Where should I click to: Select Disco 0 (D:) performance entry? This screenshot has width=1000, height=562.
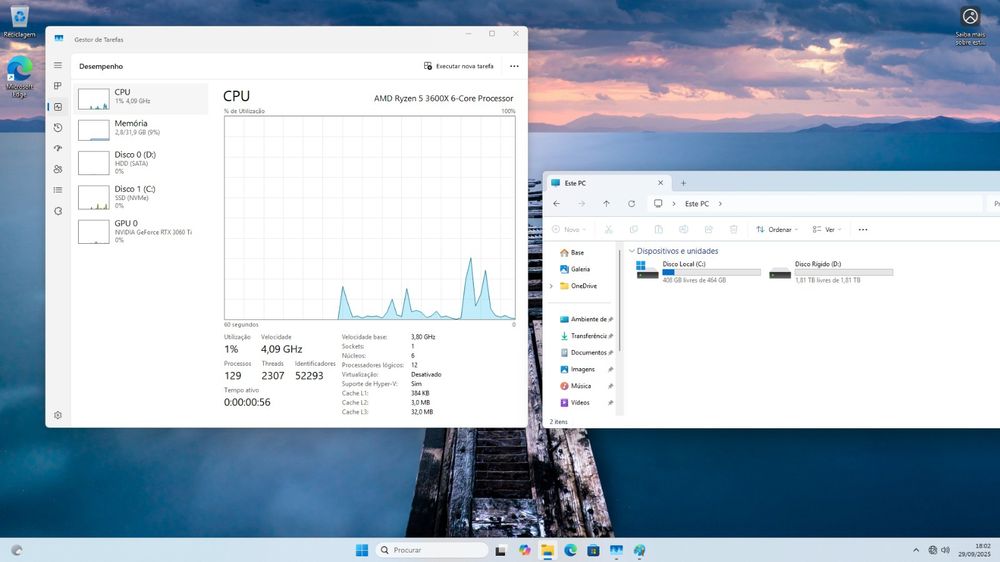pos(141,162)
